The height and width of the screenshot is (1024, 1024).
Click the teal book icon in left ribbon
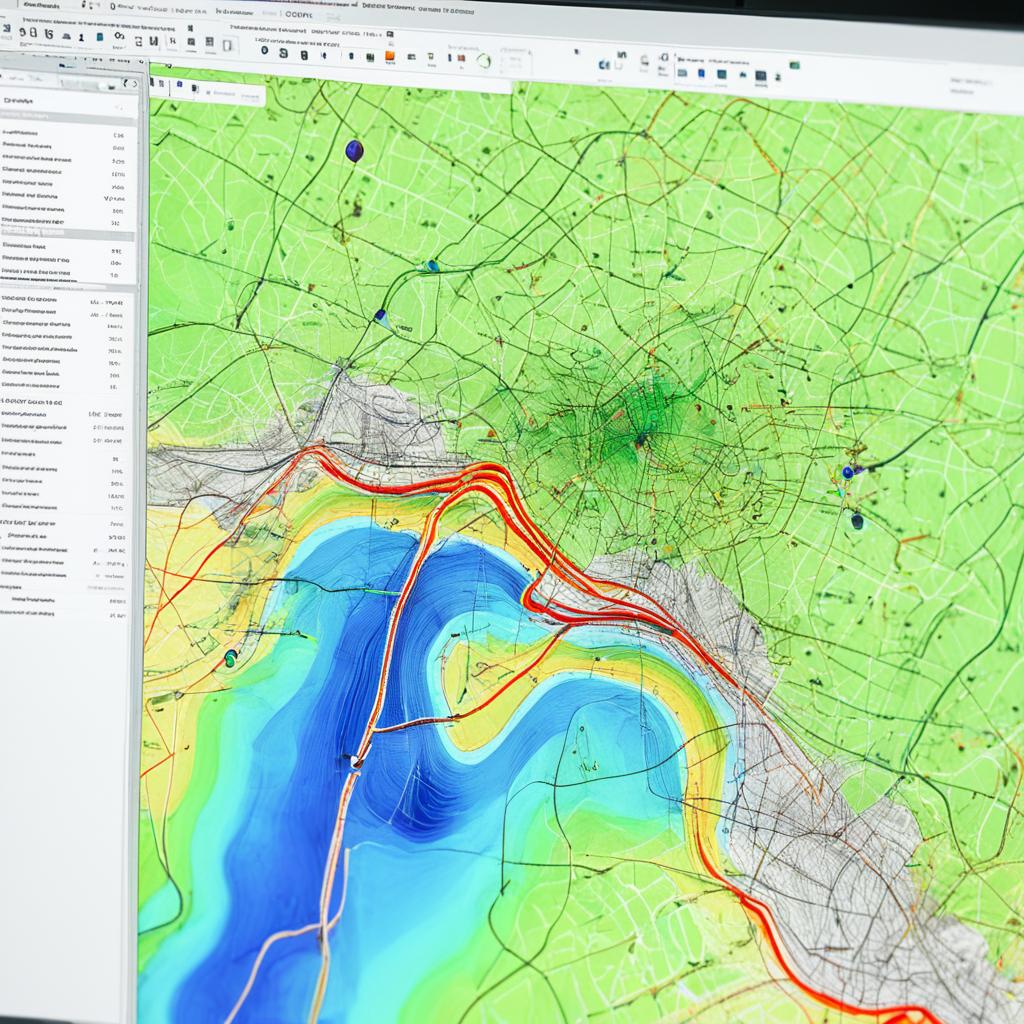point(100,37)
